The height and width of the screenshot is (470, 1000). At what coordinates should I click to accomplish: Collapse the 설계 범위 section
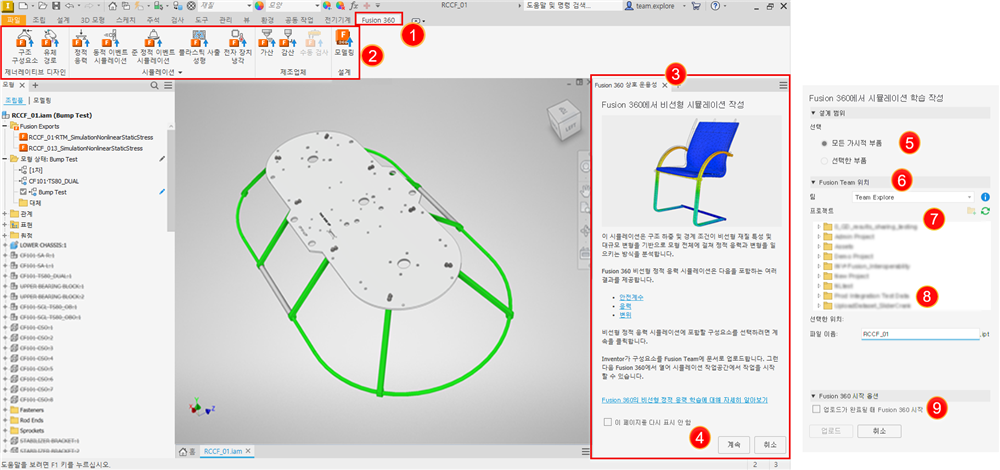click(x=813, y=113)
